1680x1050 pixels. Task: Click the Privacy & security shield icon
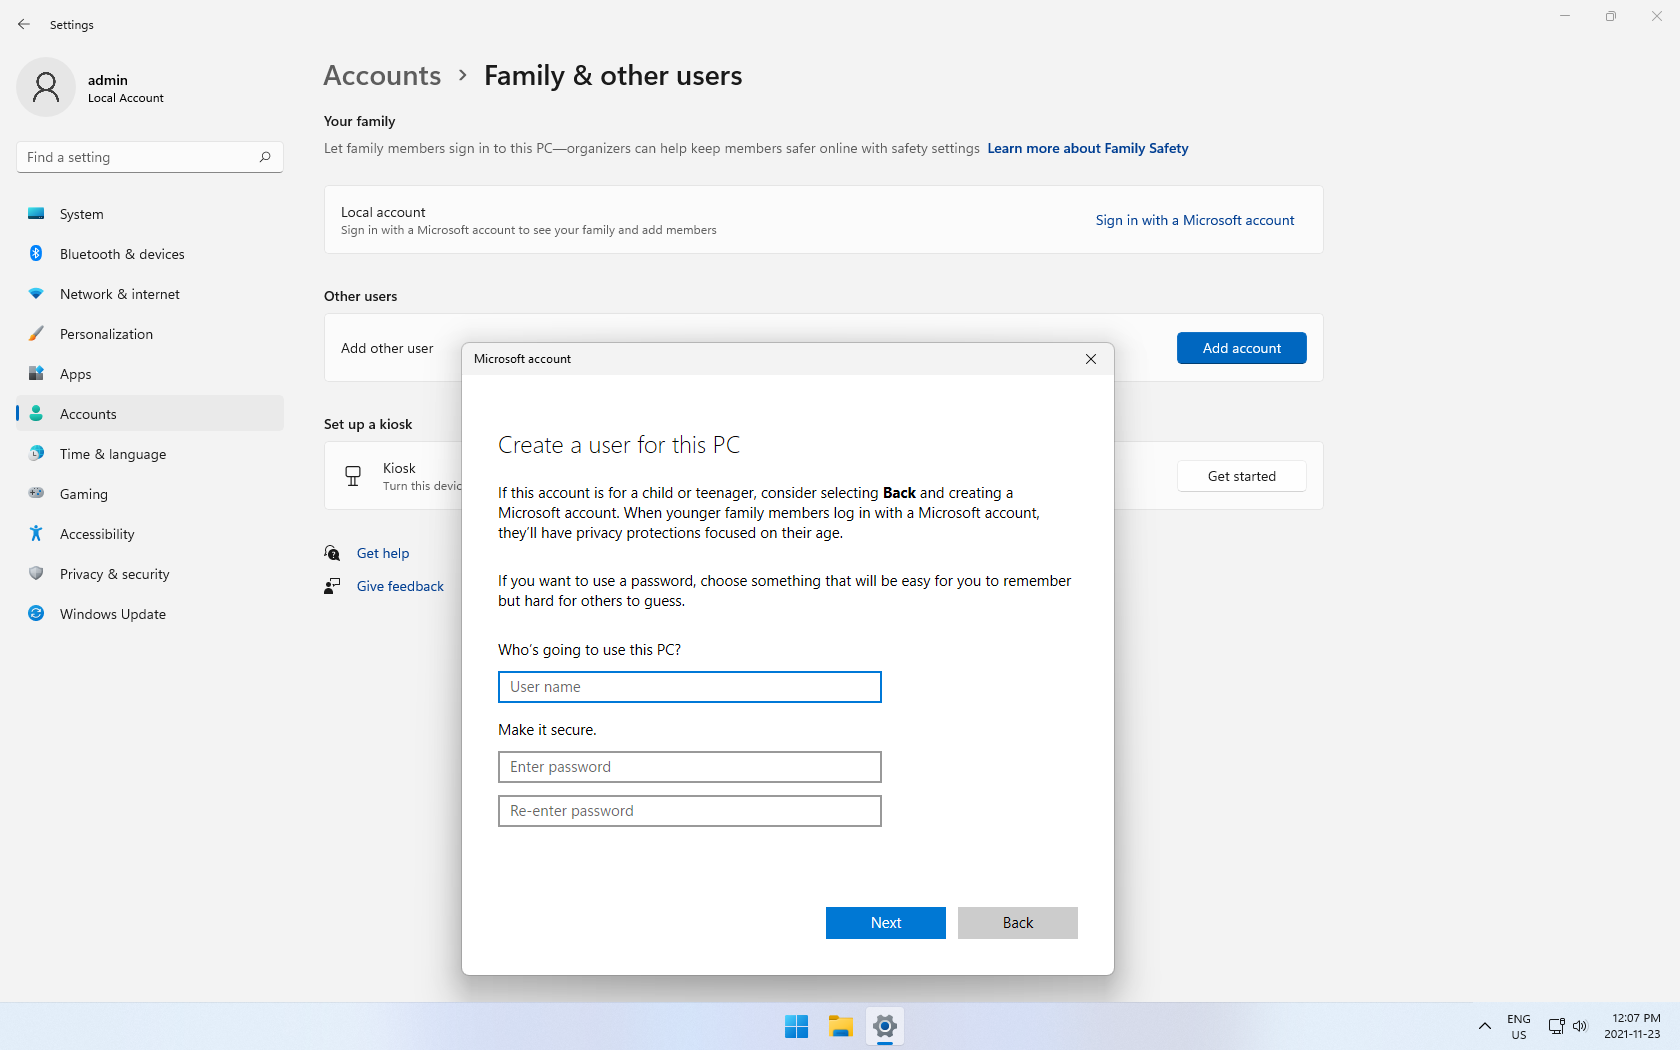point(36,574)
